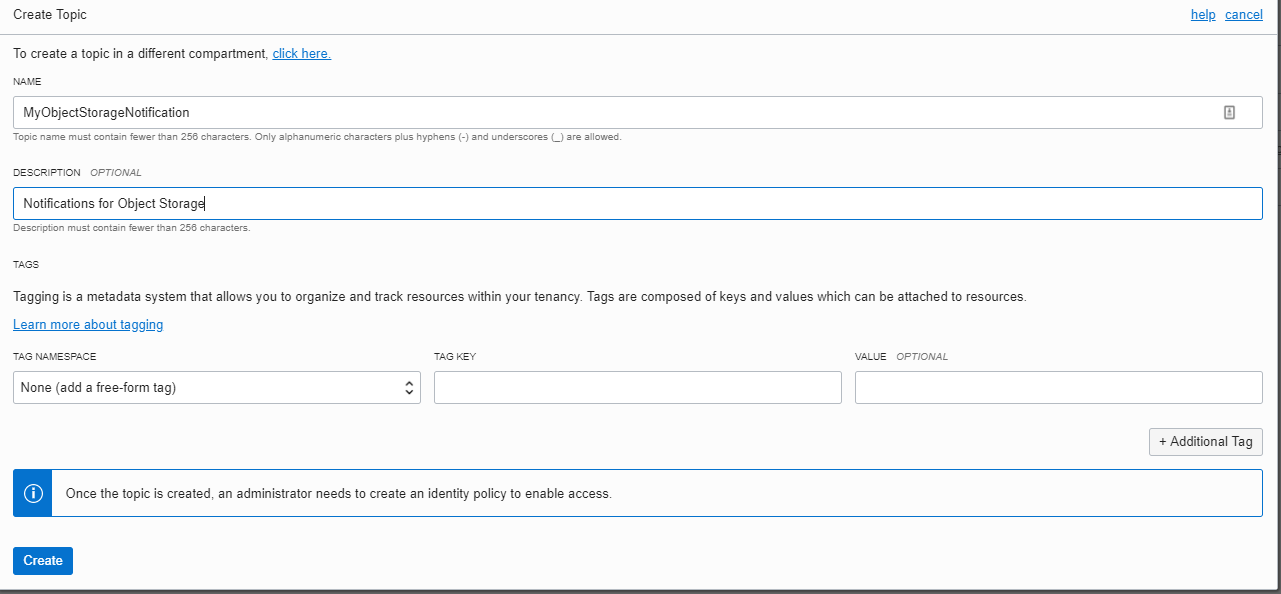The width and height of the screenshot is (1281, 594).
Task: Expand the Tag Namespace dropdown
Action: click(217, 387)
